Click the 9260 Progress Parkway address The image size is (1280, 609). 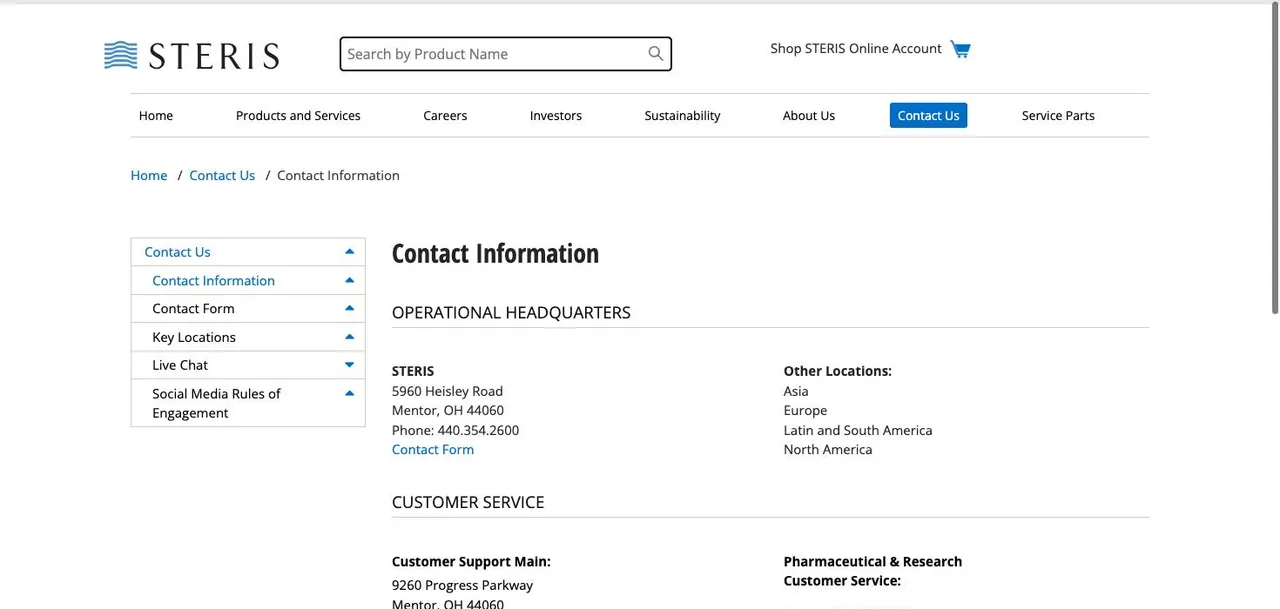(462, 585)
